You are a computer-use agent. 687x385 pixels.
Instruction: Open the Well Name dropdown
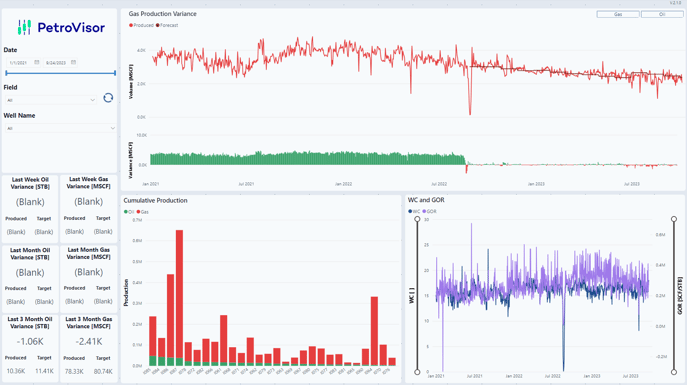[x=60, y=128]
